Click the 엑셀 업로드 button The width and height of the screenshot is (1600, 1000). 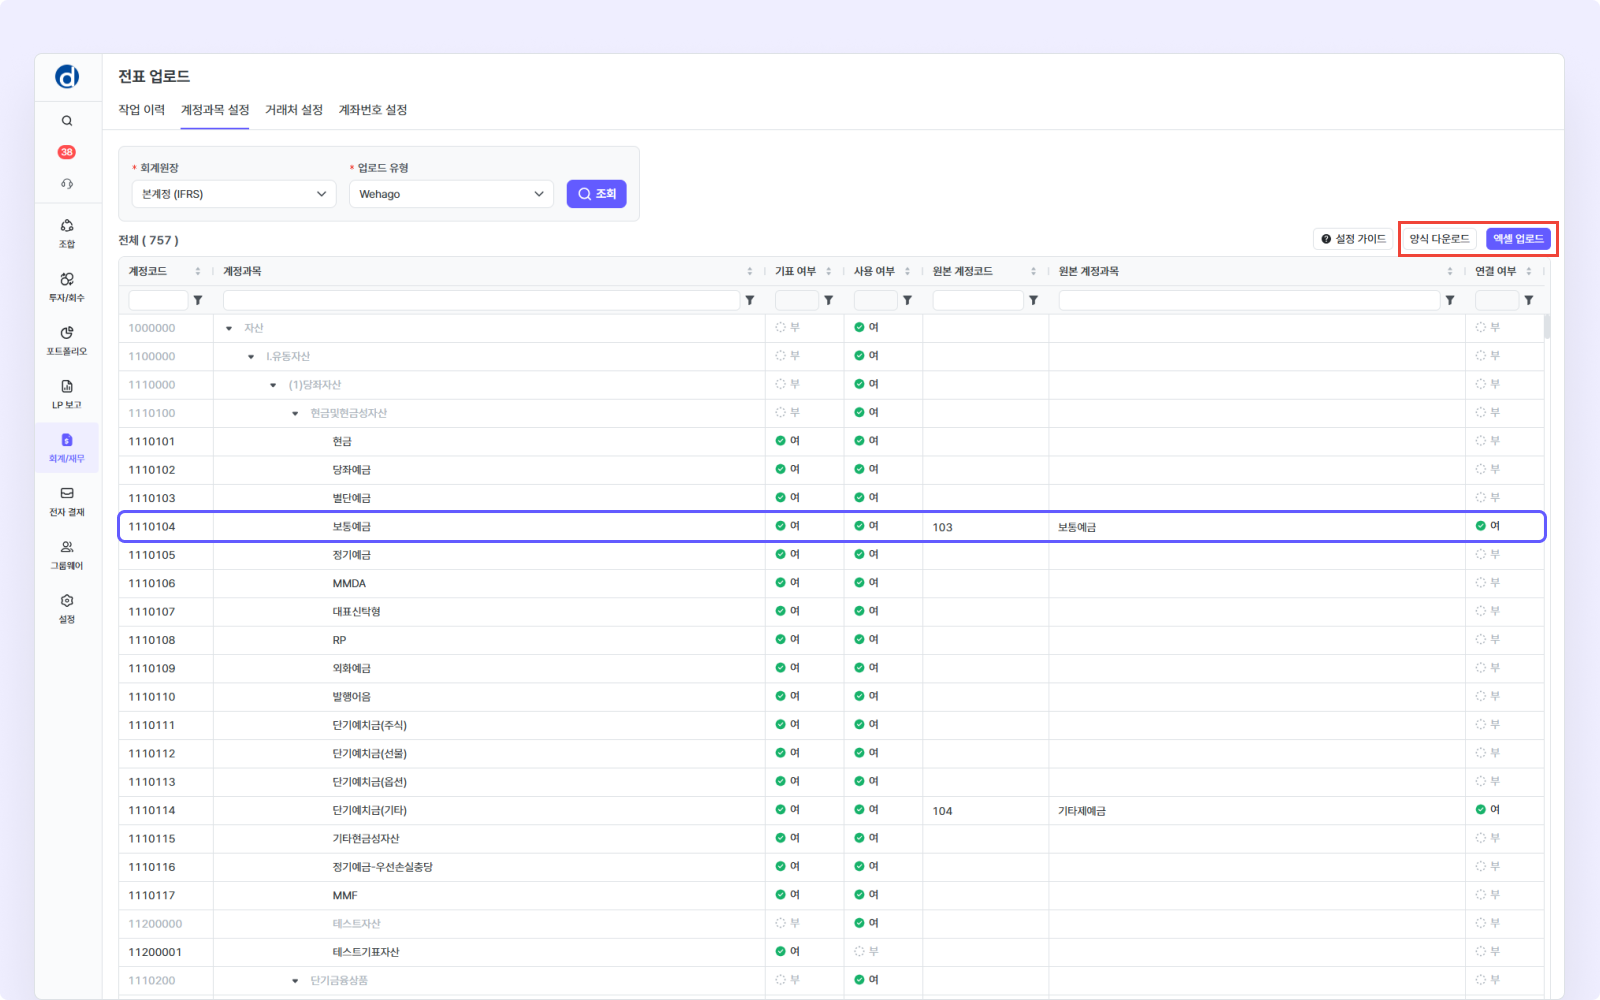pos(1518,239)
